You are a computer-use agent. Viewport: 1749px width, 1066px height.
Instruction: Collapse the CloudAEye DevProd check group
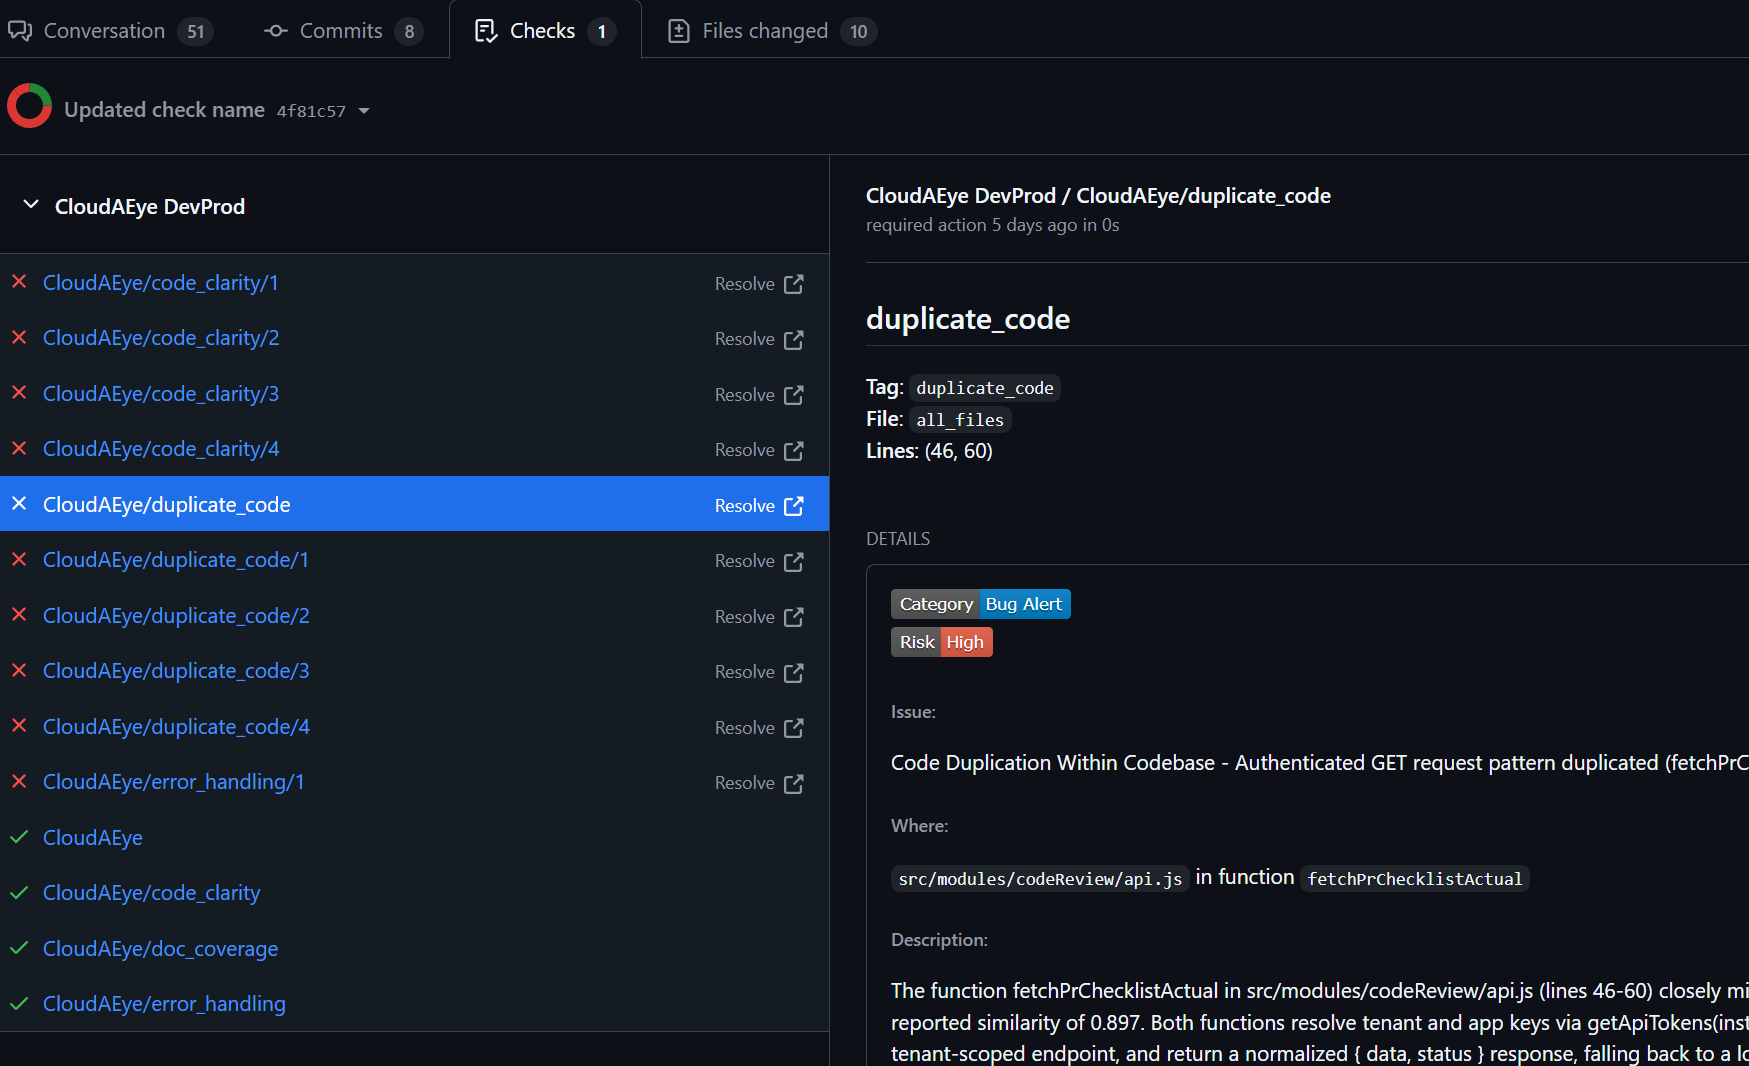click(x=30, y=205)
